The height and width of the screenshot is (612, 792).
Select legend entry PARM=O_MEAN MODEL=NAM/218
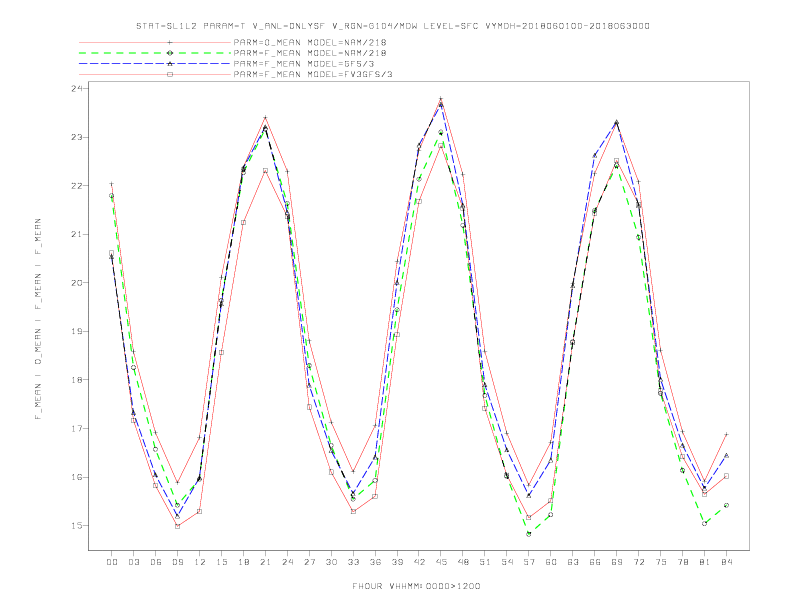tap(310, 42)
